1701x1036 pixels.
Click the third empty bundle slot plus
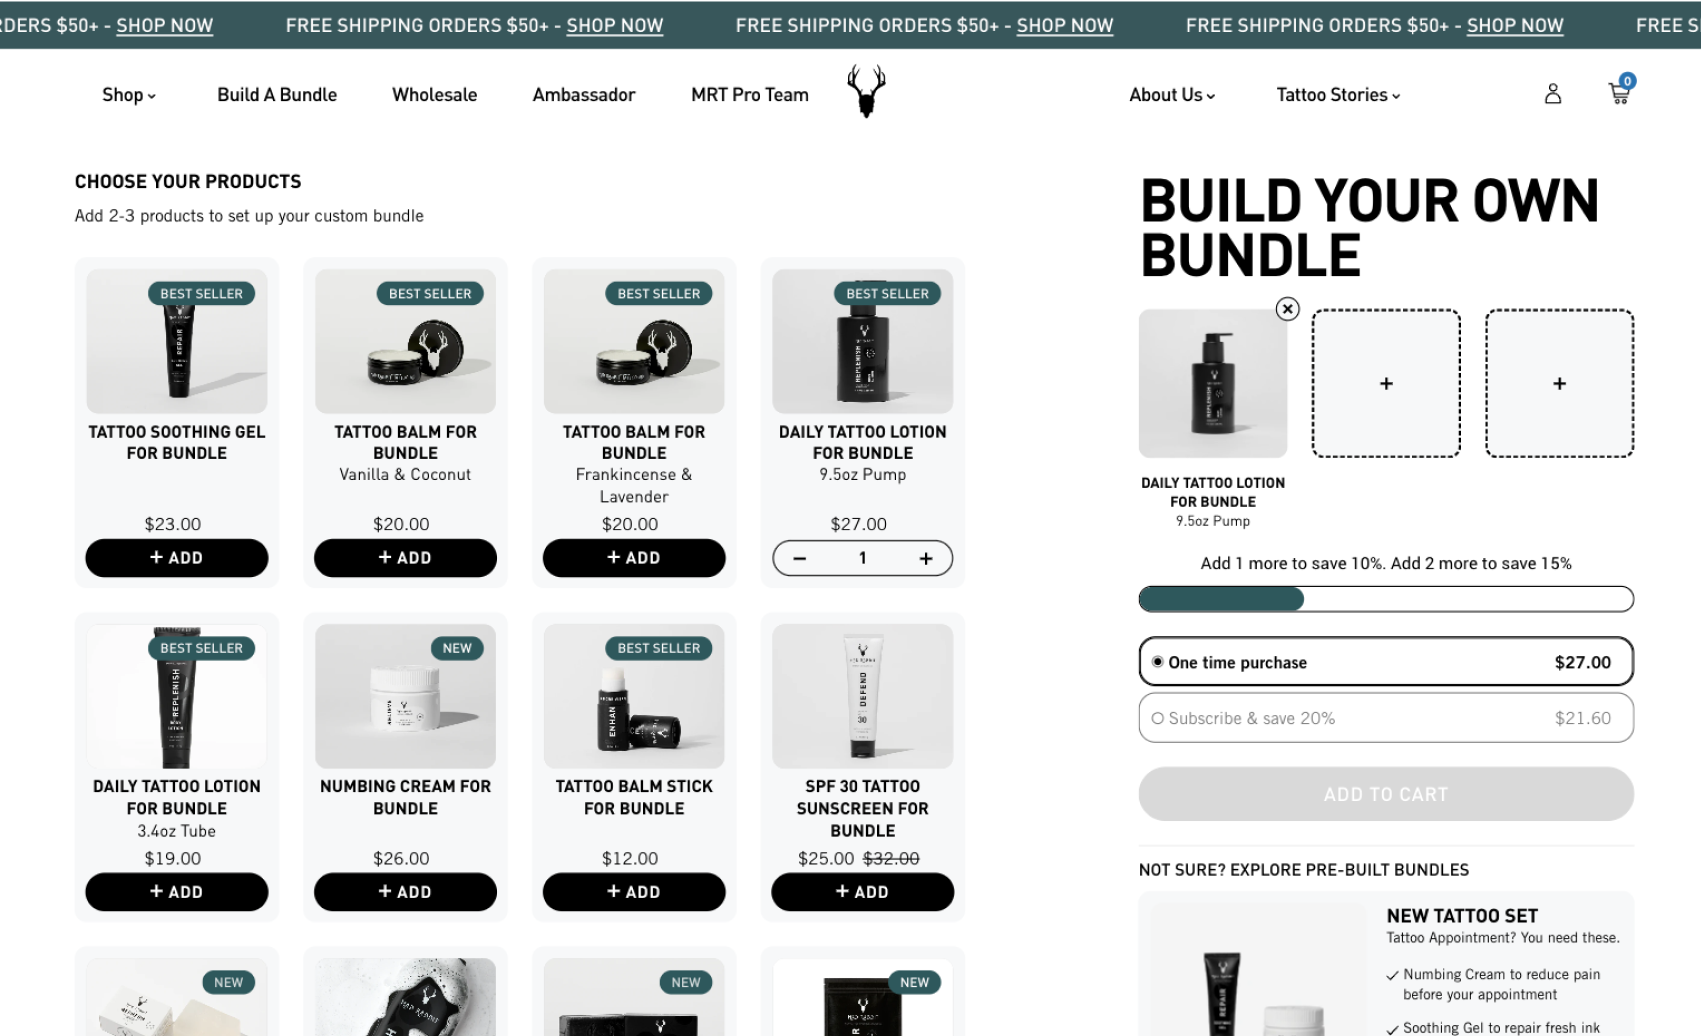[1559, 383]
